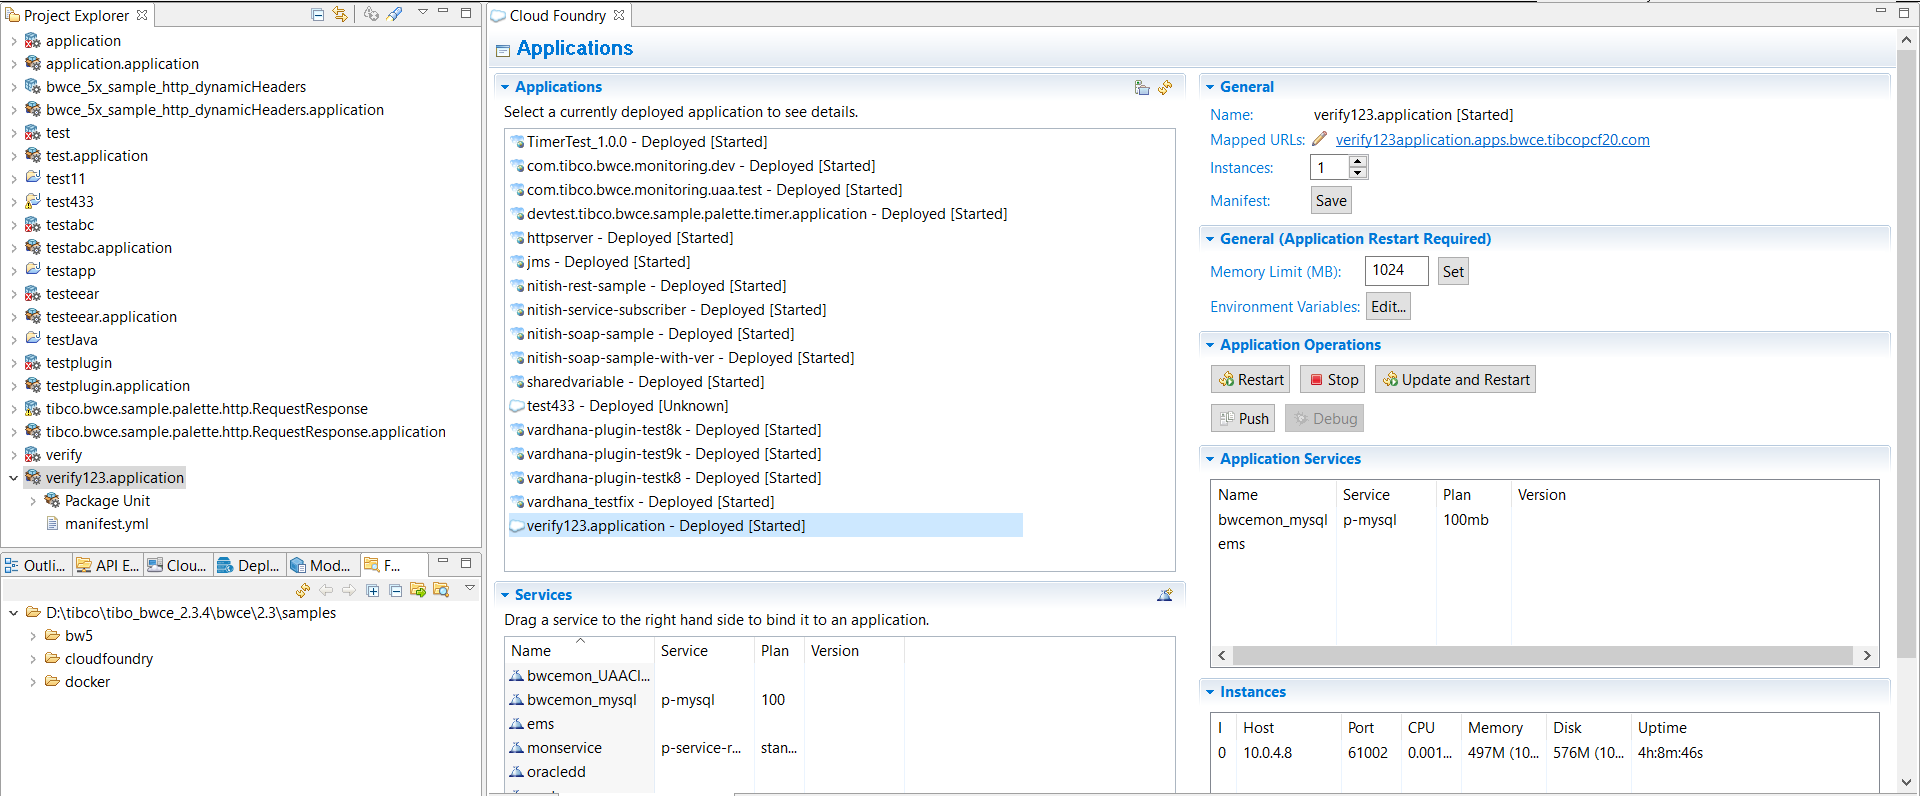Click the folder with magnifier toolbar icon
Viewport: 1920px width, 796px height.
pos(441,590)
